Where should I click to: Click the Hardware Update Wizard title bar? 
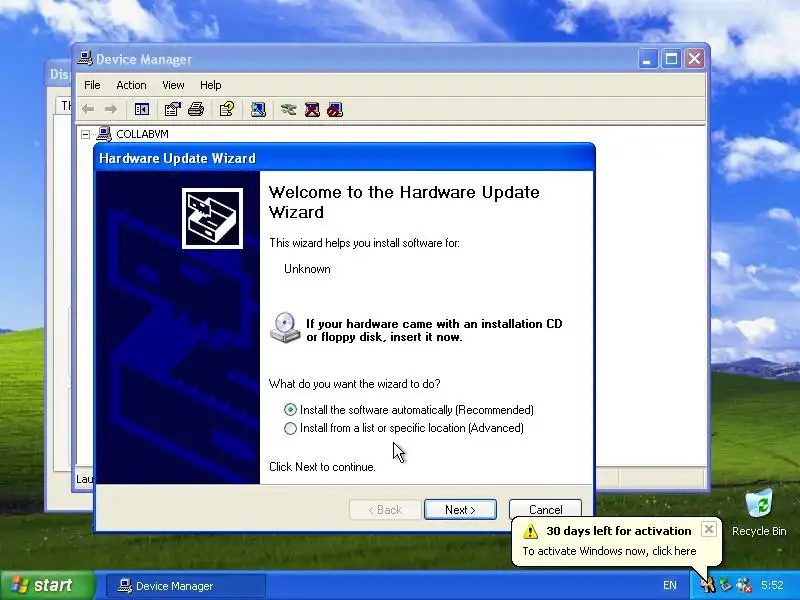pyautogui.click(x=344, y=158)
